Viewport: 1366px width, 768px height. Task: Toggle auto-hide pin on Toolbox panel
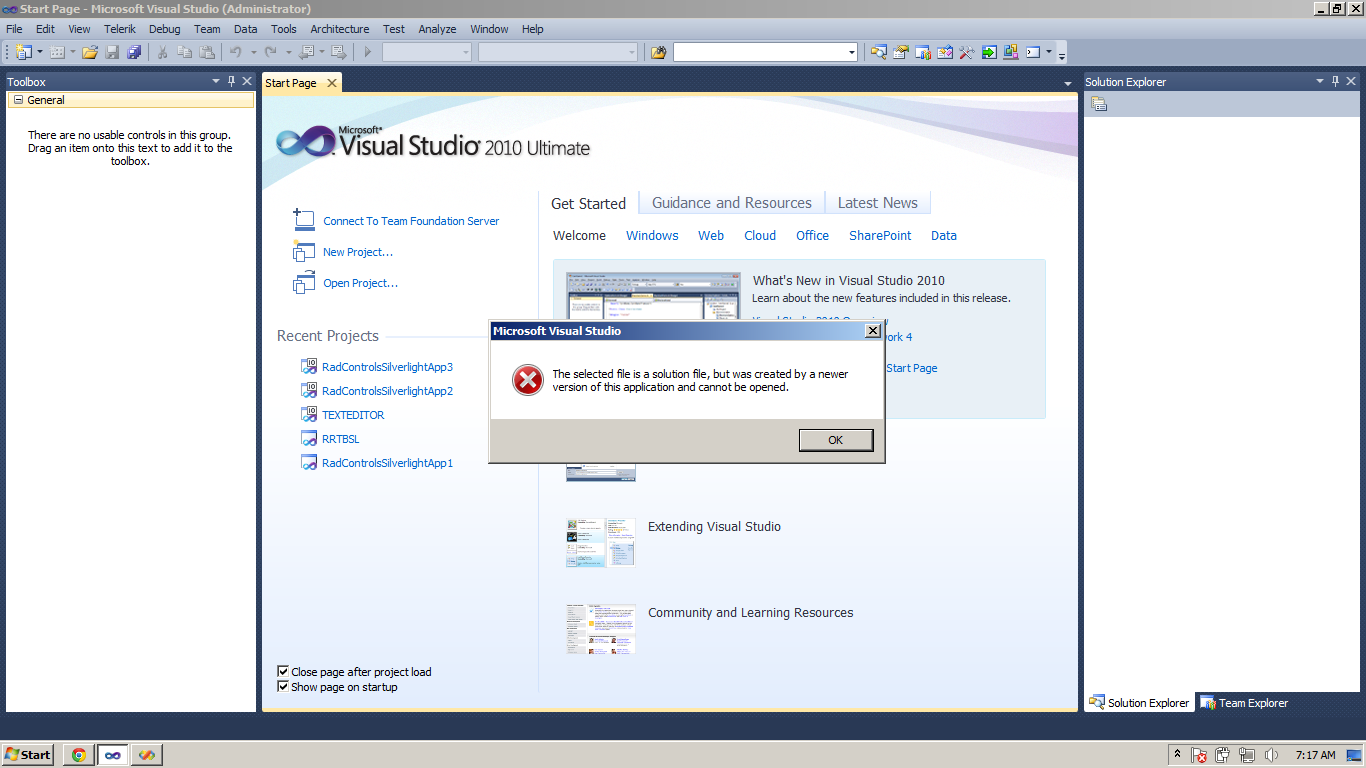232,81
